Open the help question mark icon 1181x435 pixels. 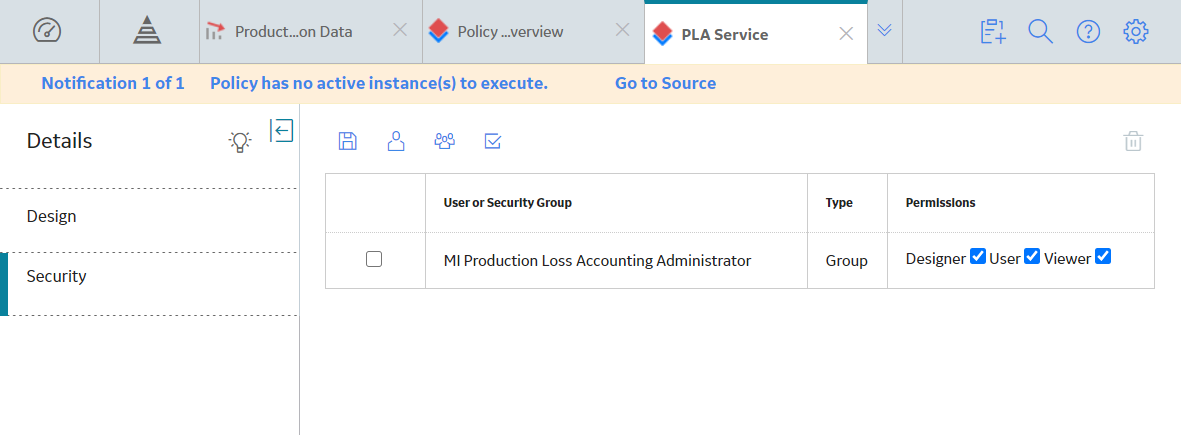pyautogui.click(x=1088, y=32)
